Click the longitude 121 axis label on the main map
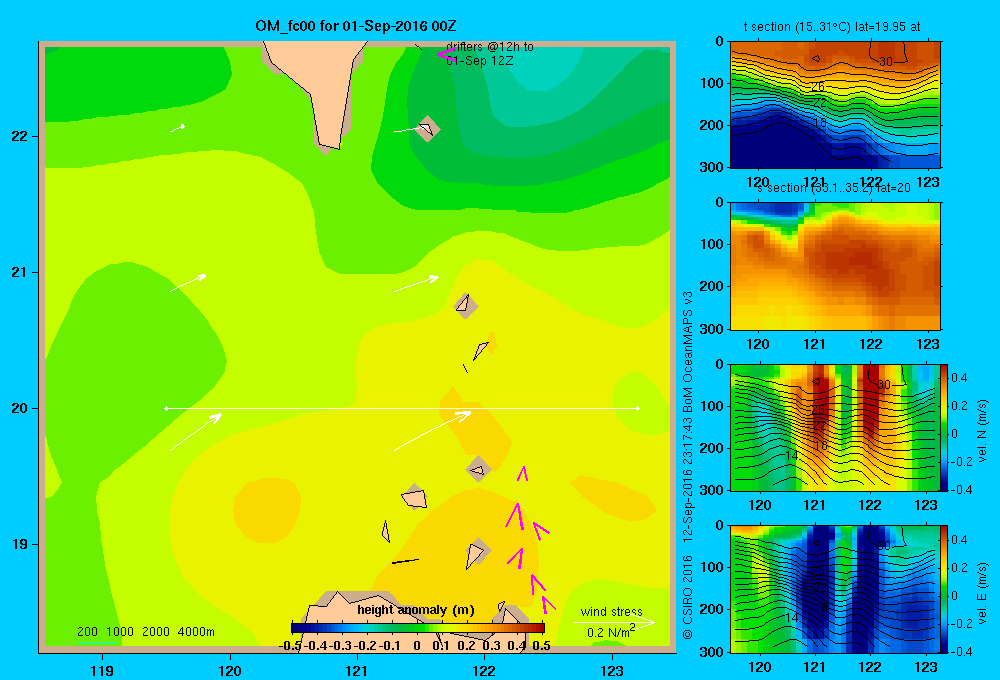The height and width of the screenshot is (680, 1000). (x=357, y=670)
